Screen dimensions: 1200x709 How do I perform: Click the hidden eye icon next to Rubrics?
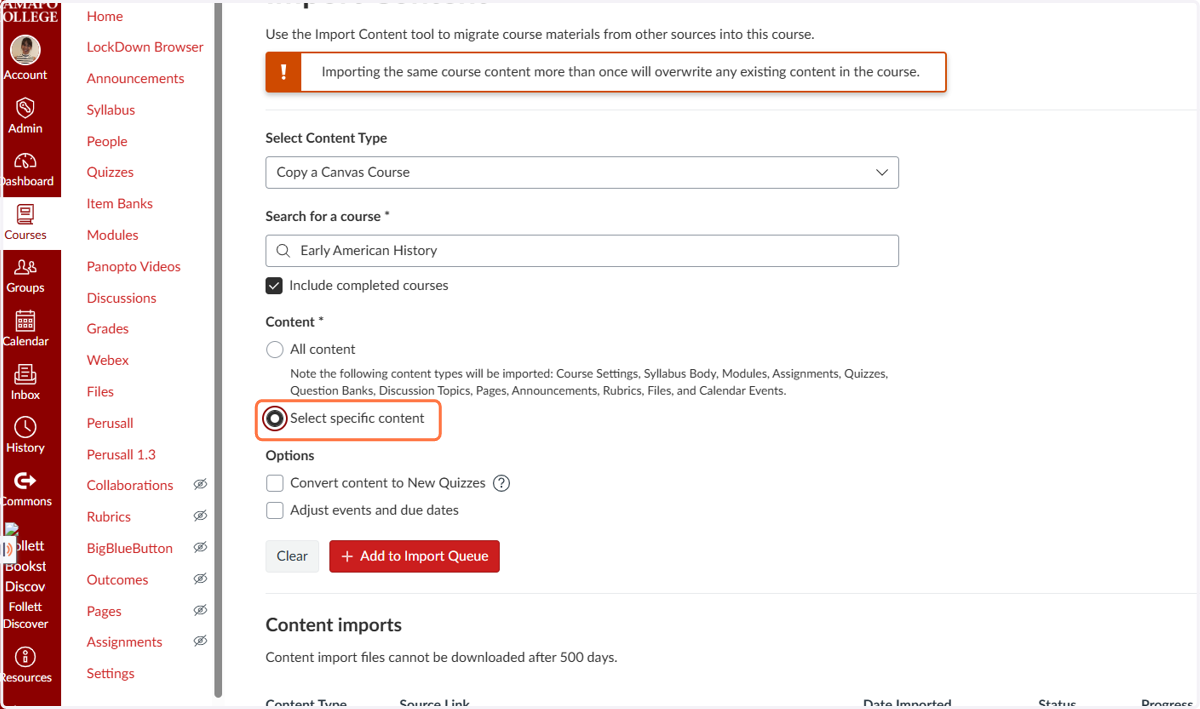click(x=200, y=516)
